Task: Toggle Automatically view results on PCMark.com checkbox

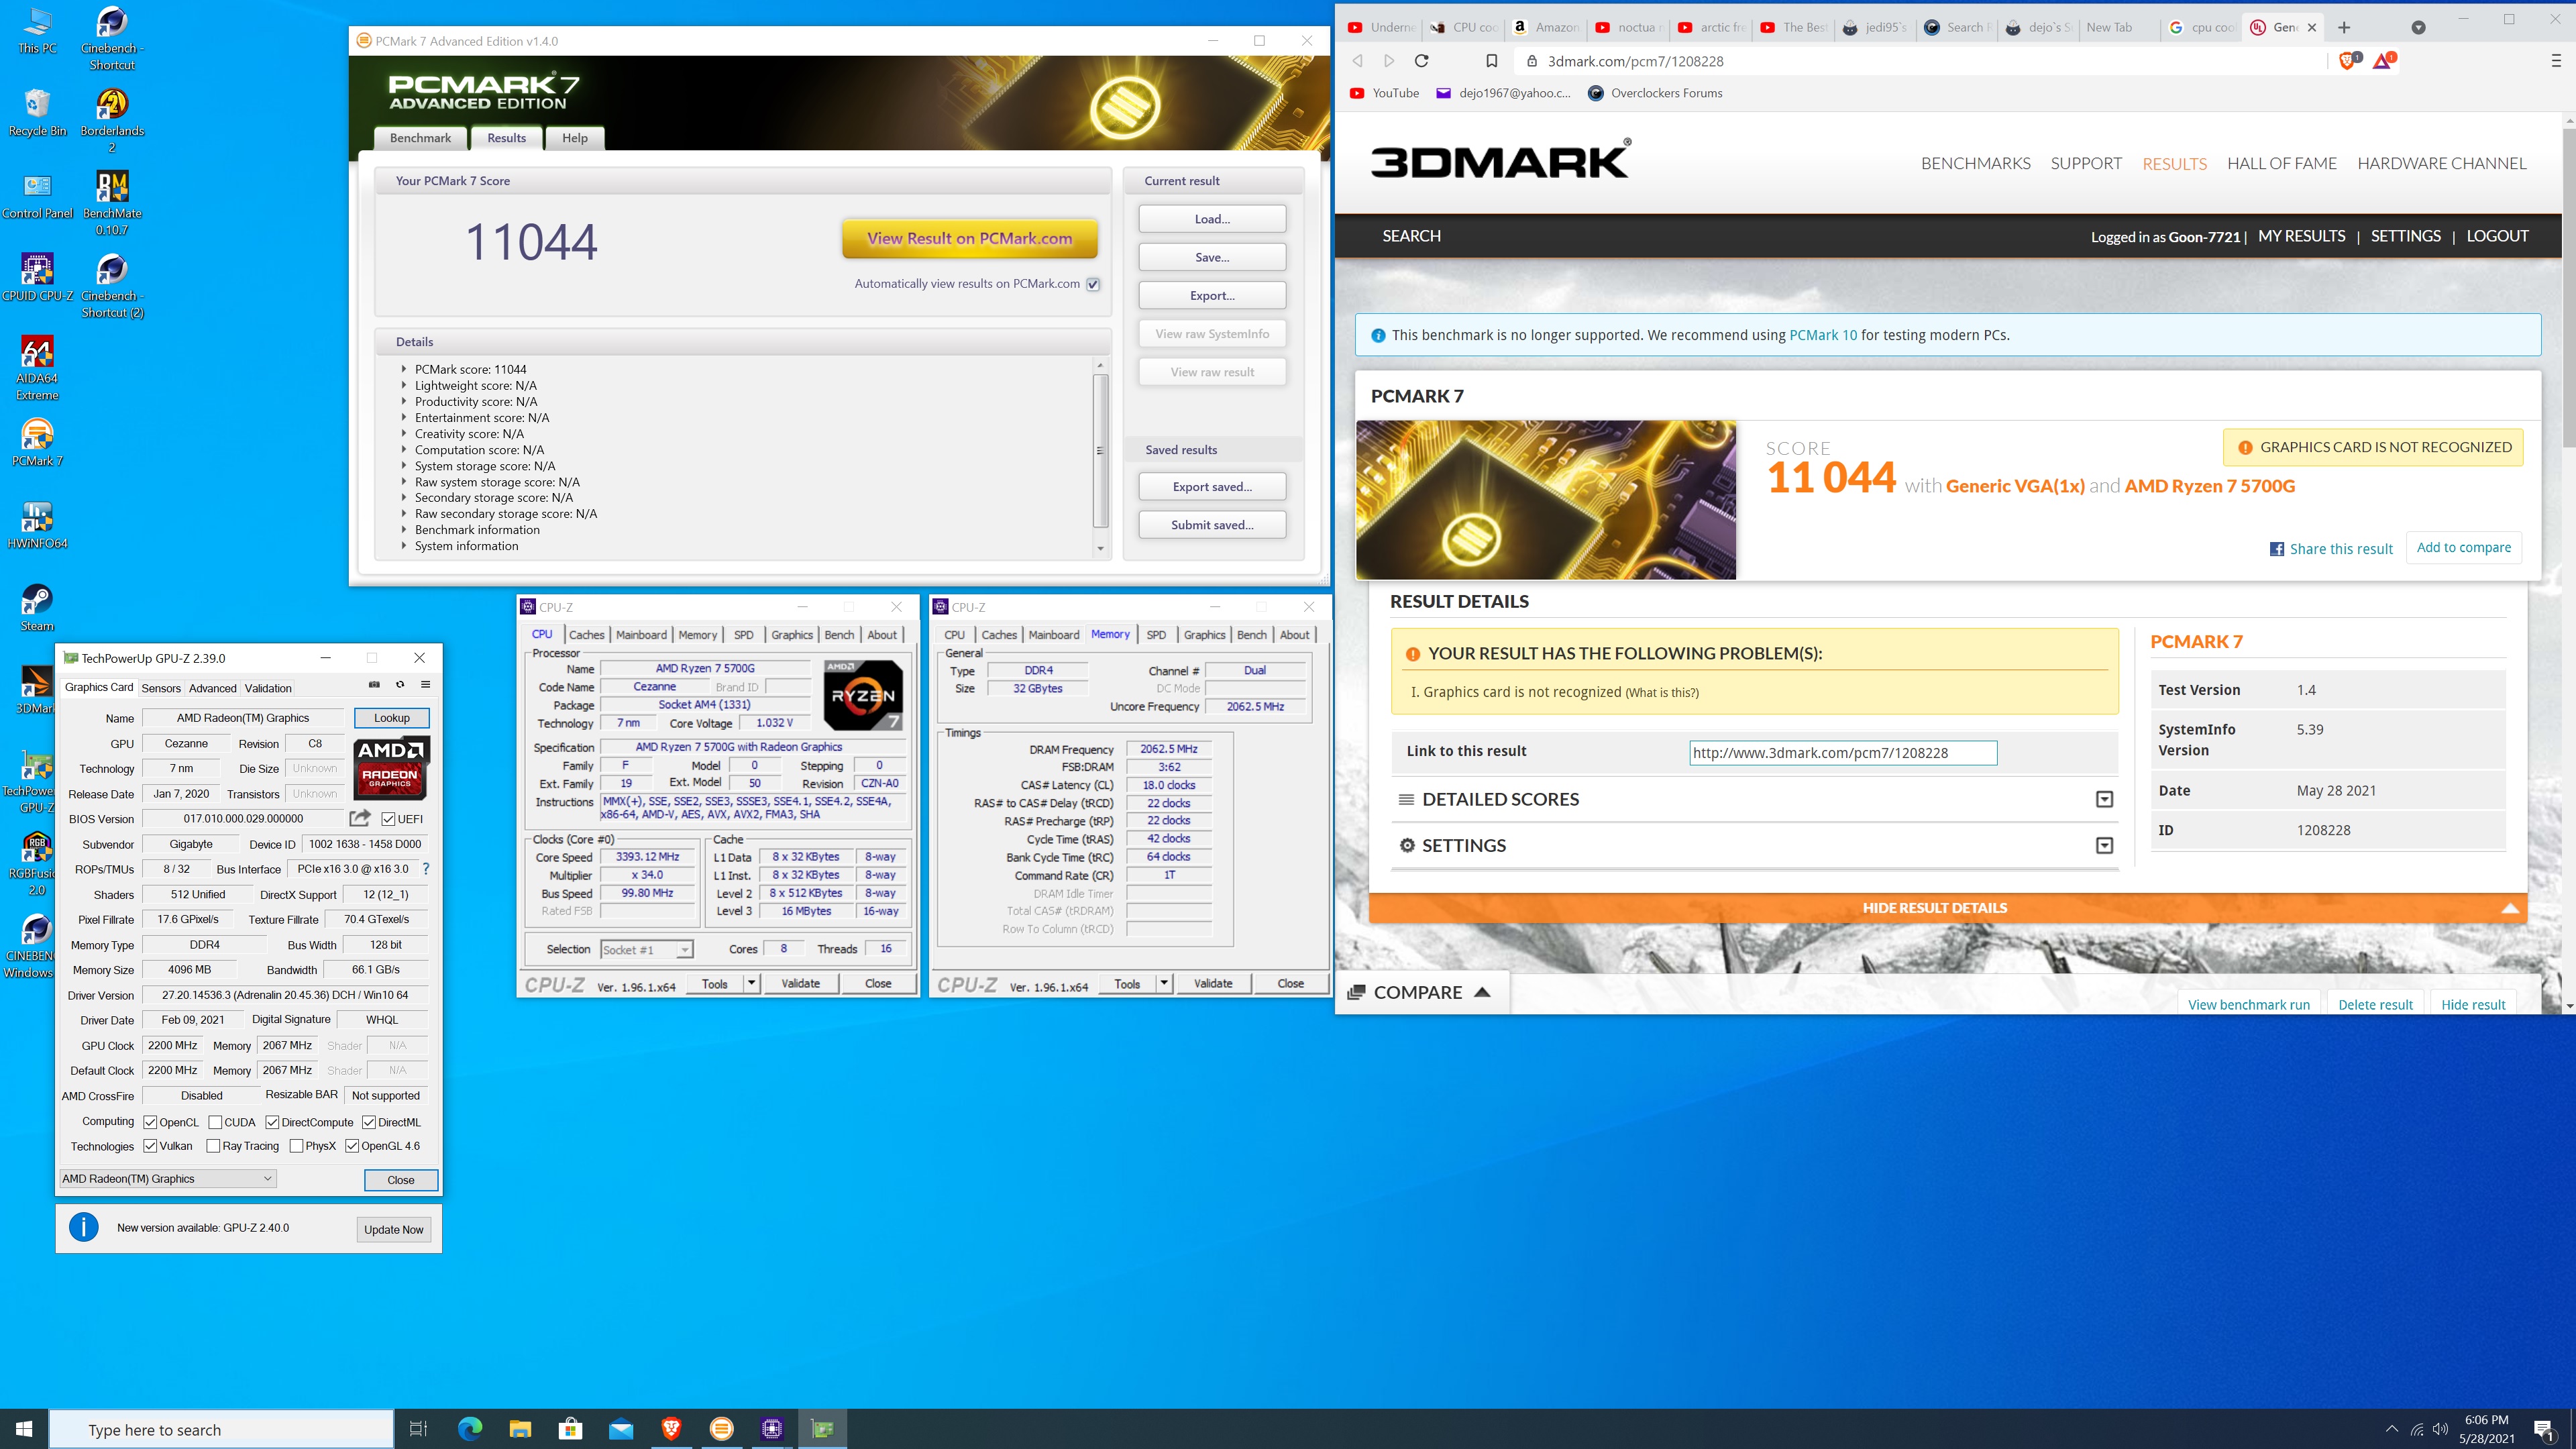Action: click(1093, 284)
